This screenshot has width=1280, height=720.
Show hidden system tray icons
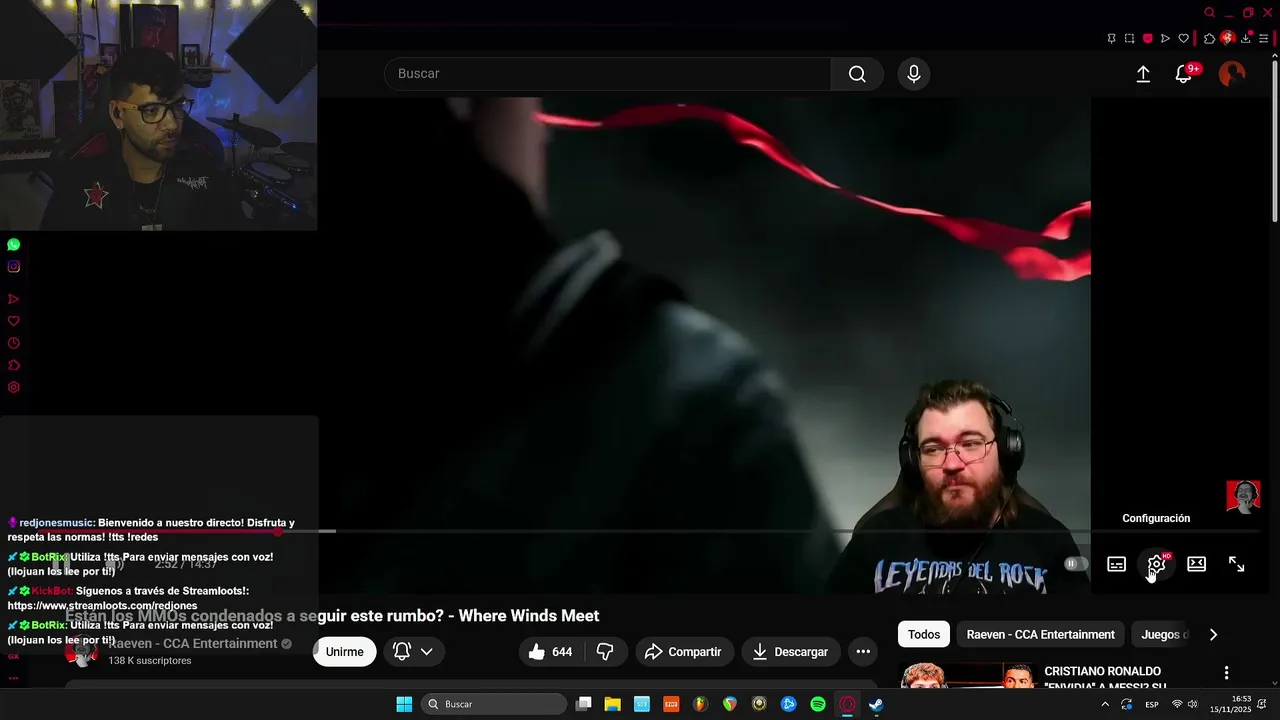click(x=1105, y=704)
